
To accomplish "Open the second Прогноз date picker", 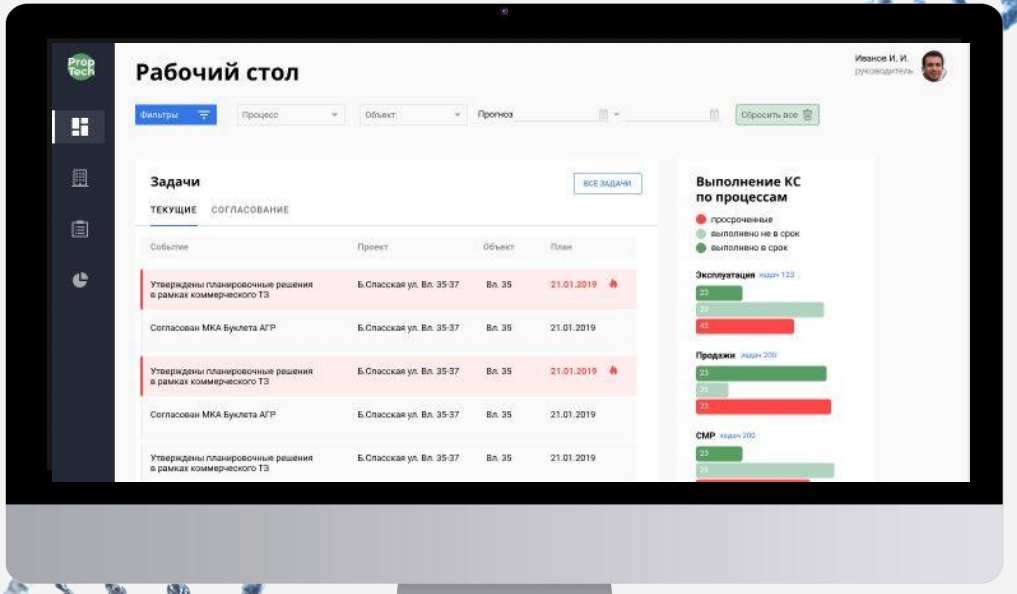I will pos(714,115).
